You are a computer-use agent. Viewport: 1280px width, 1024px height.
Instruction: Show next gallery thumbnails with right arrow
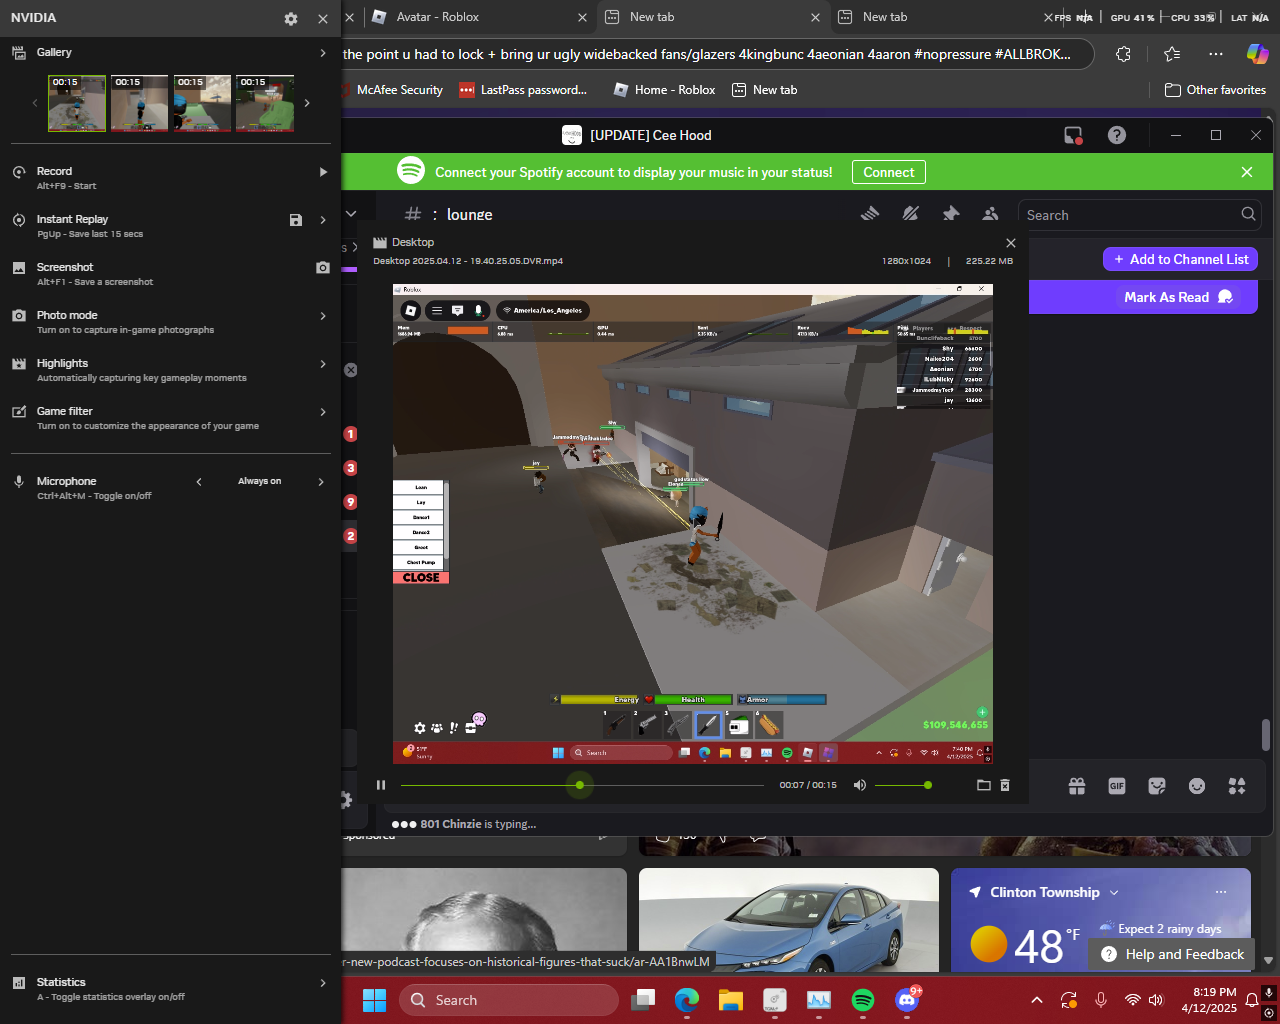(x=307, y=103)
